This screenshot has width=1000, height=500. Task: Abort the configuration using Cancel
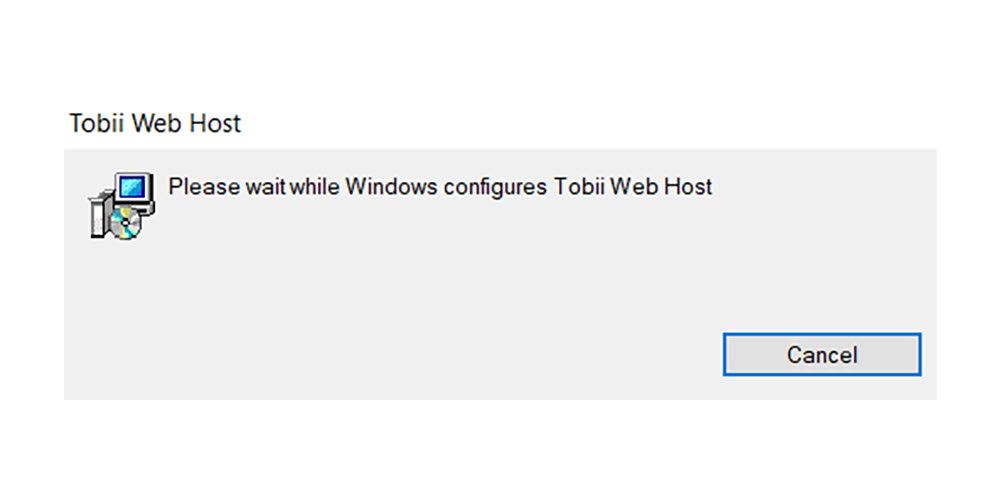821,354
